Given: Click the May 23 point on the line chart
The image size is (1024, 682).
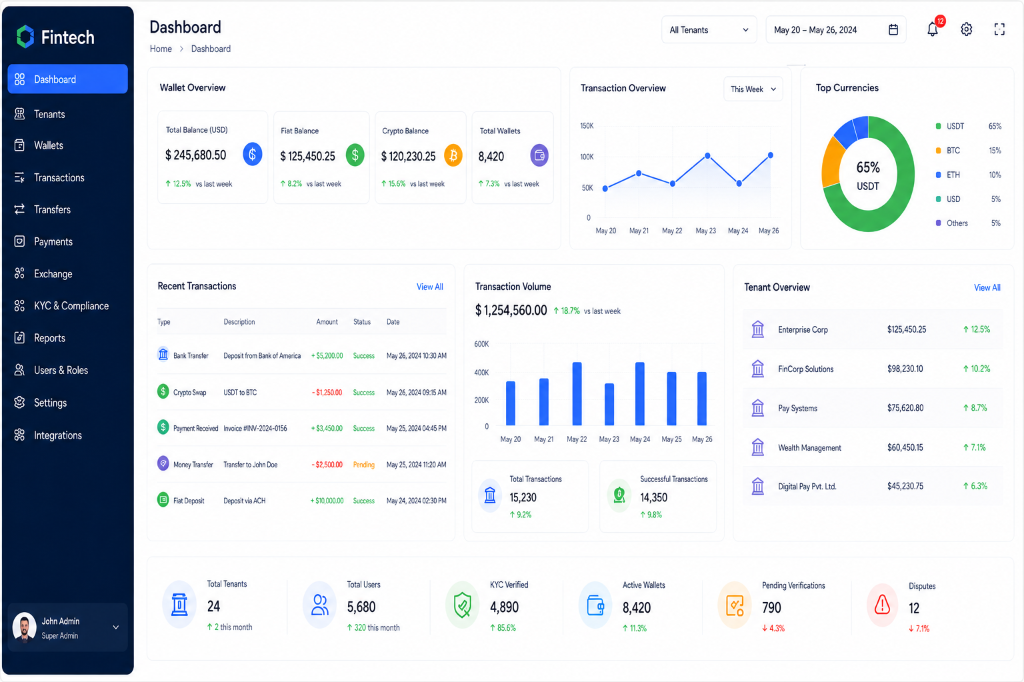Looking at the screenshot, I should tap(707, 155).
